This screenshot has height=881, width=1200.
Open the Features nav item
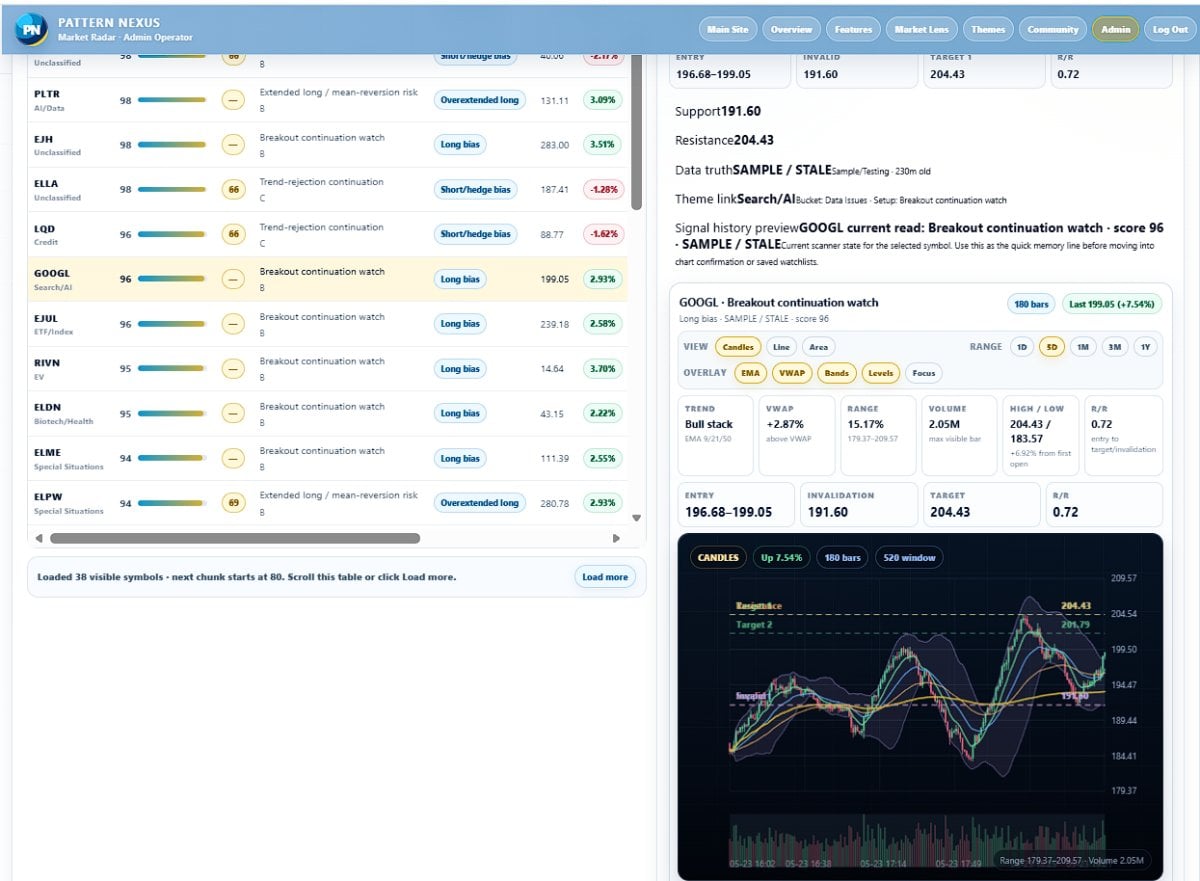pyautogui.click(x=854, y=29)
